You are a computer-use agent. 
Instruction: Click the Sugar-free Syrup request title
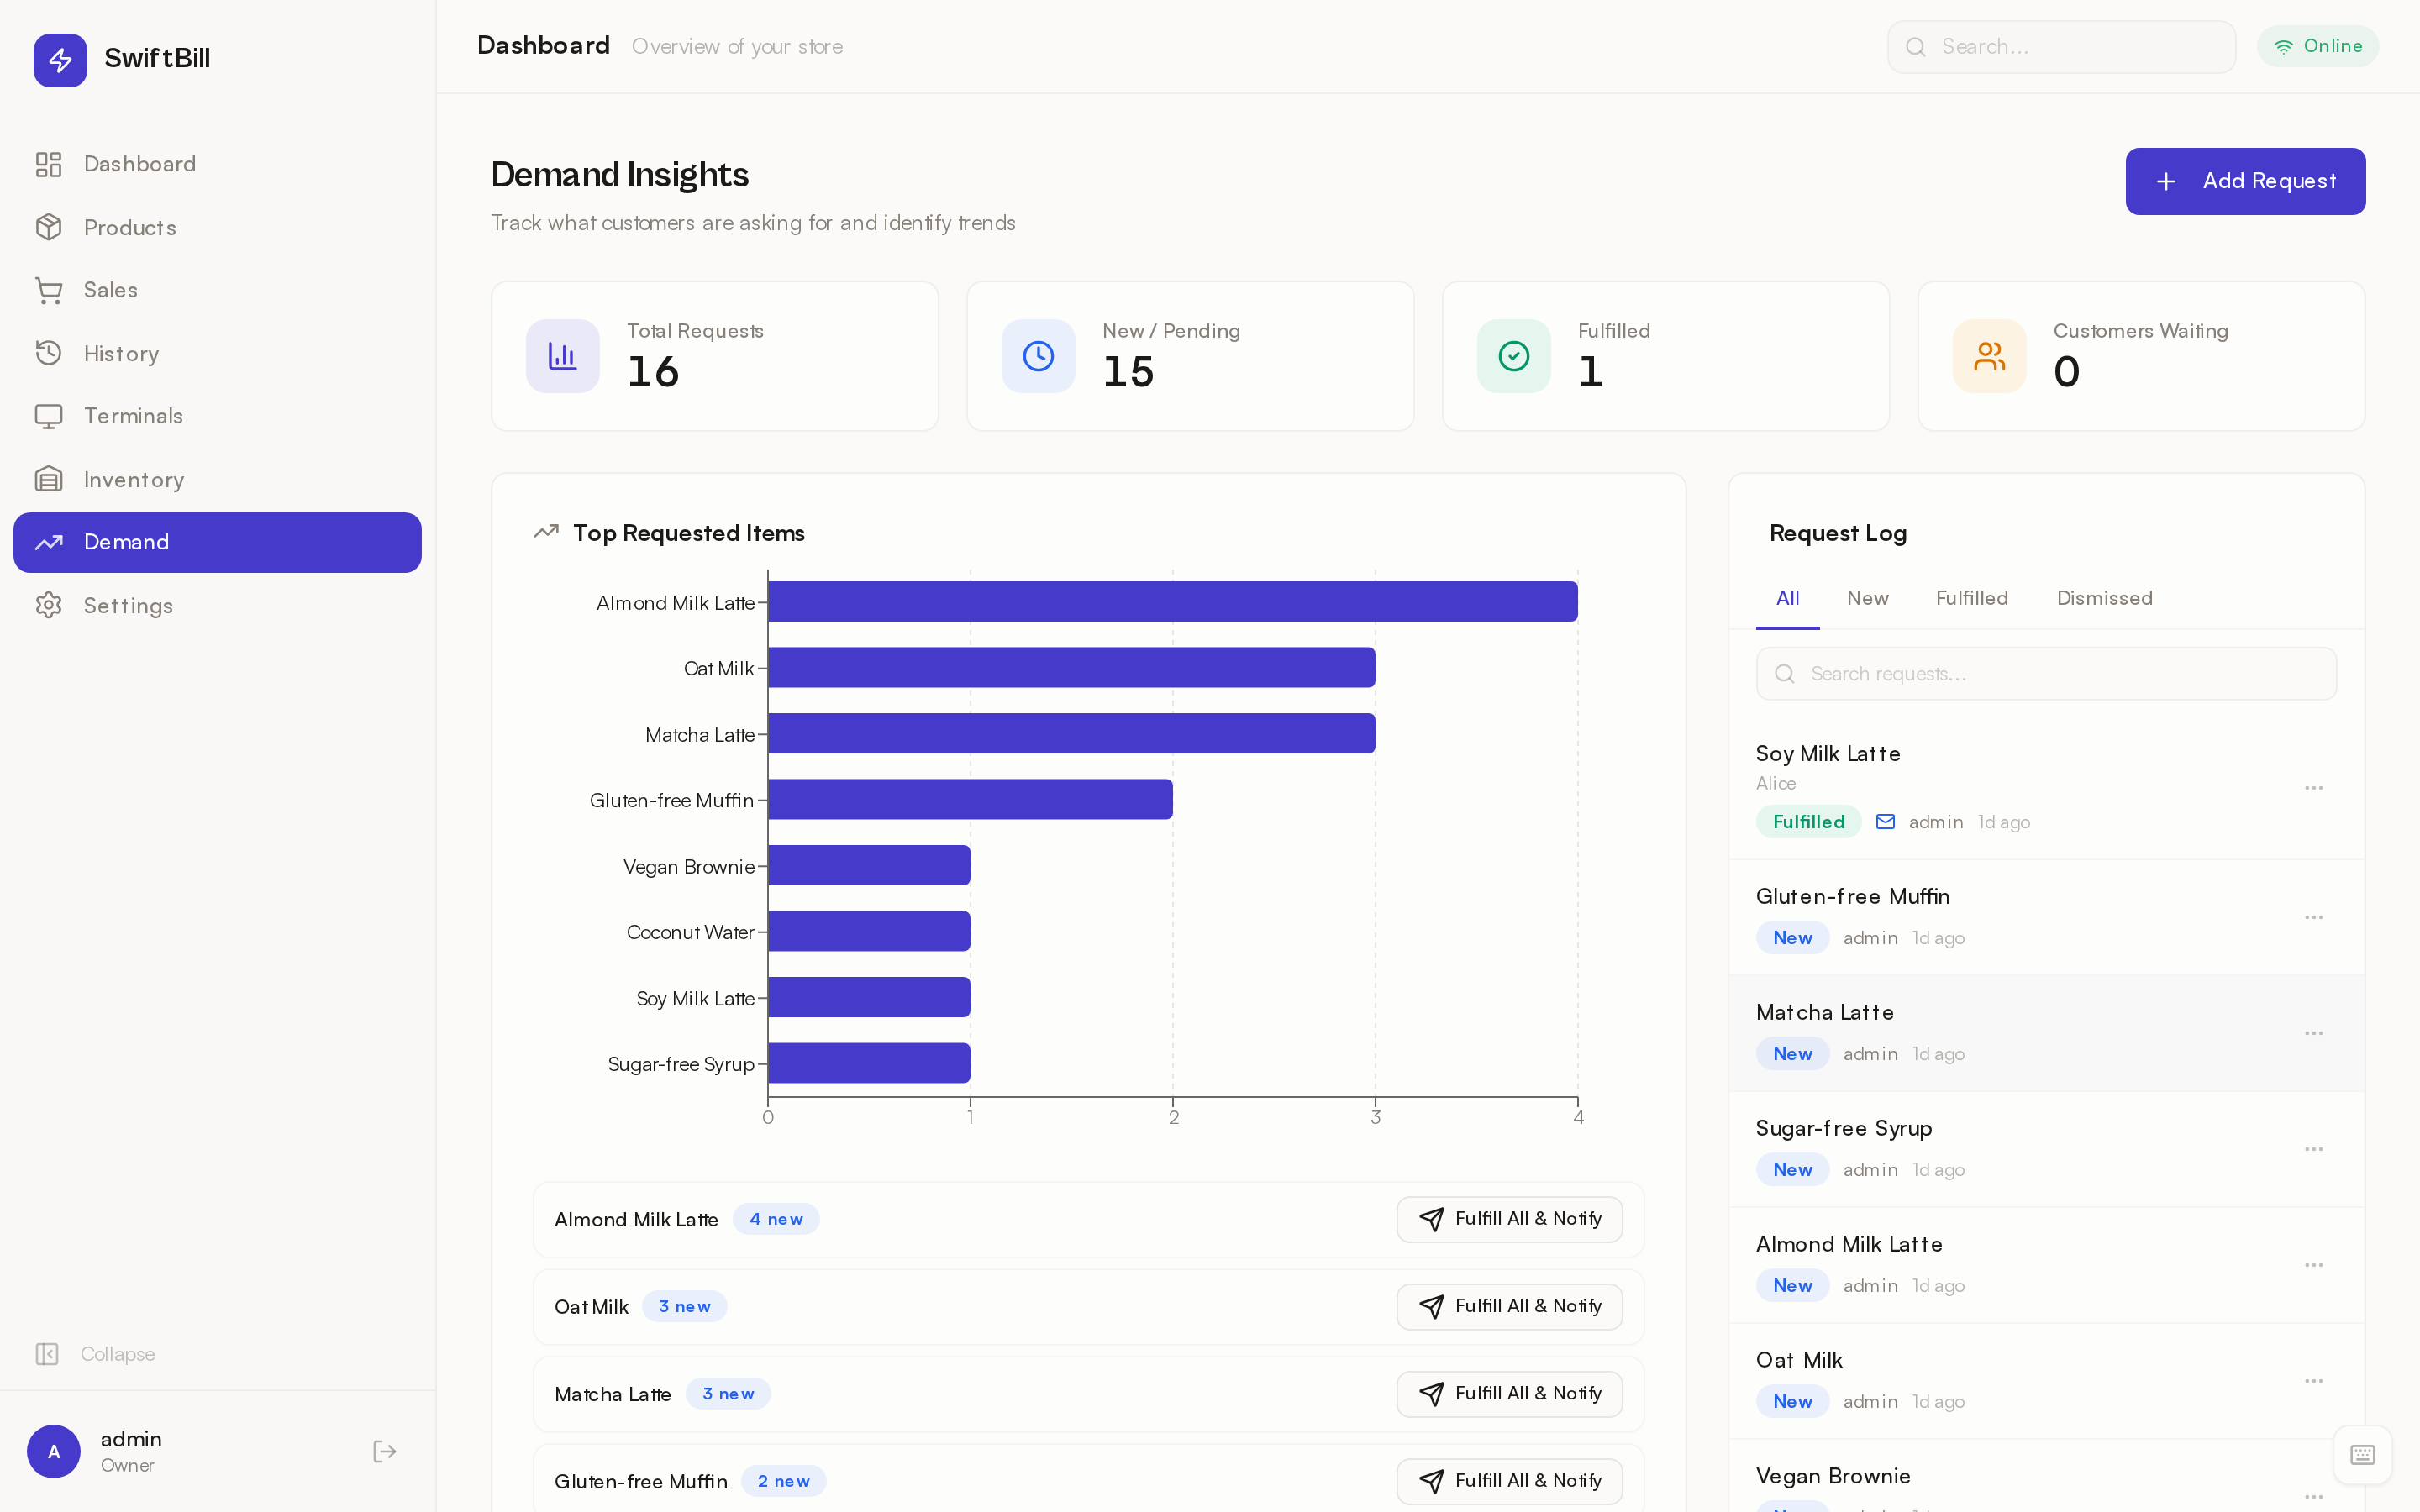[x=1844, y=1128]
